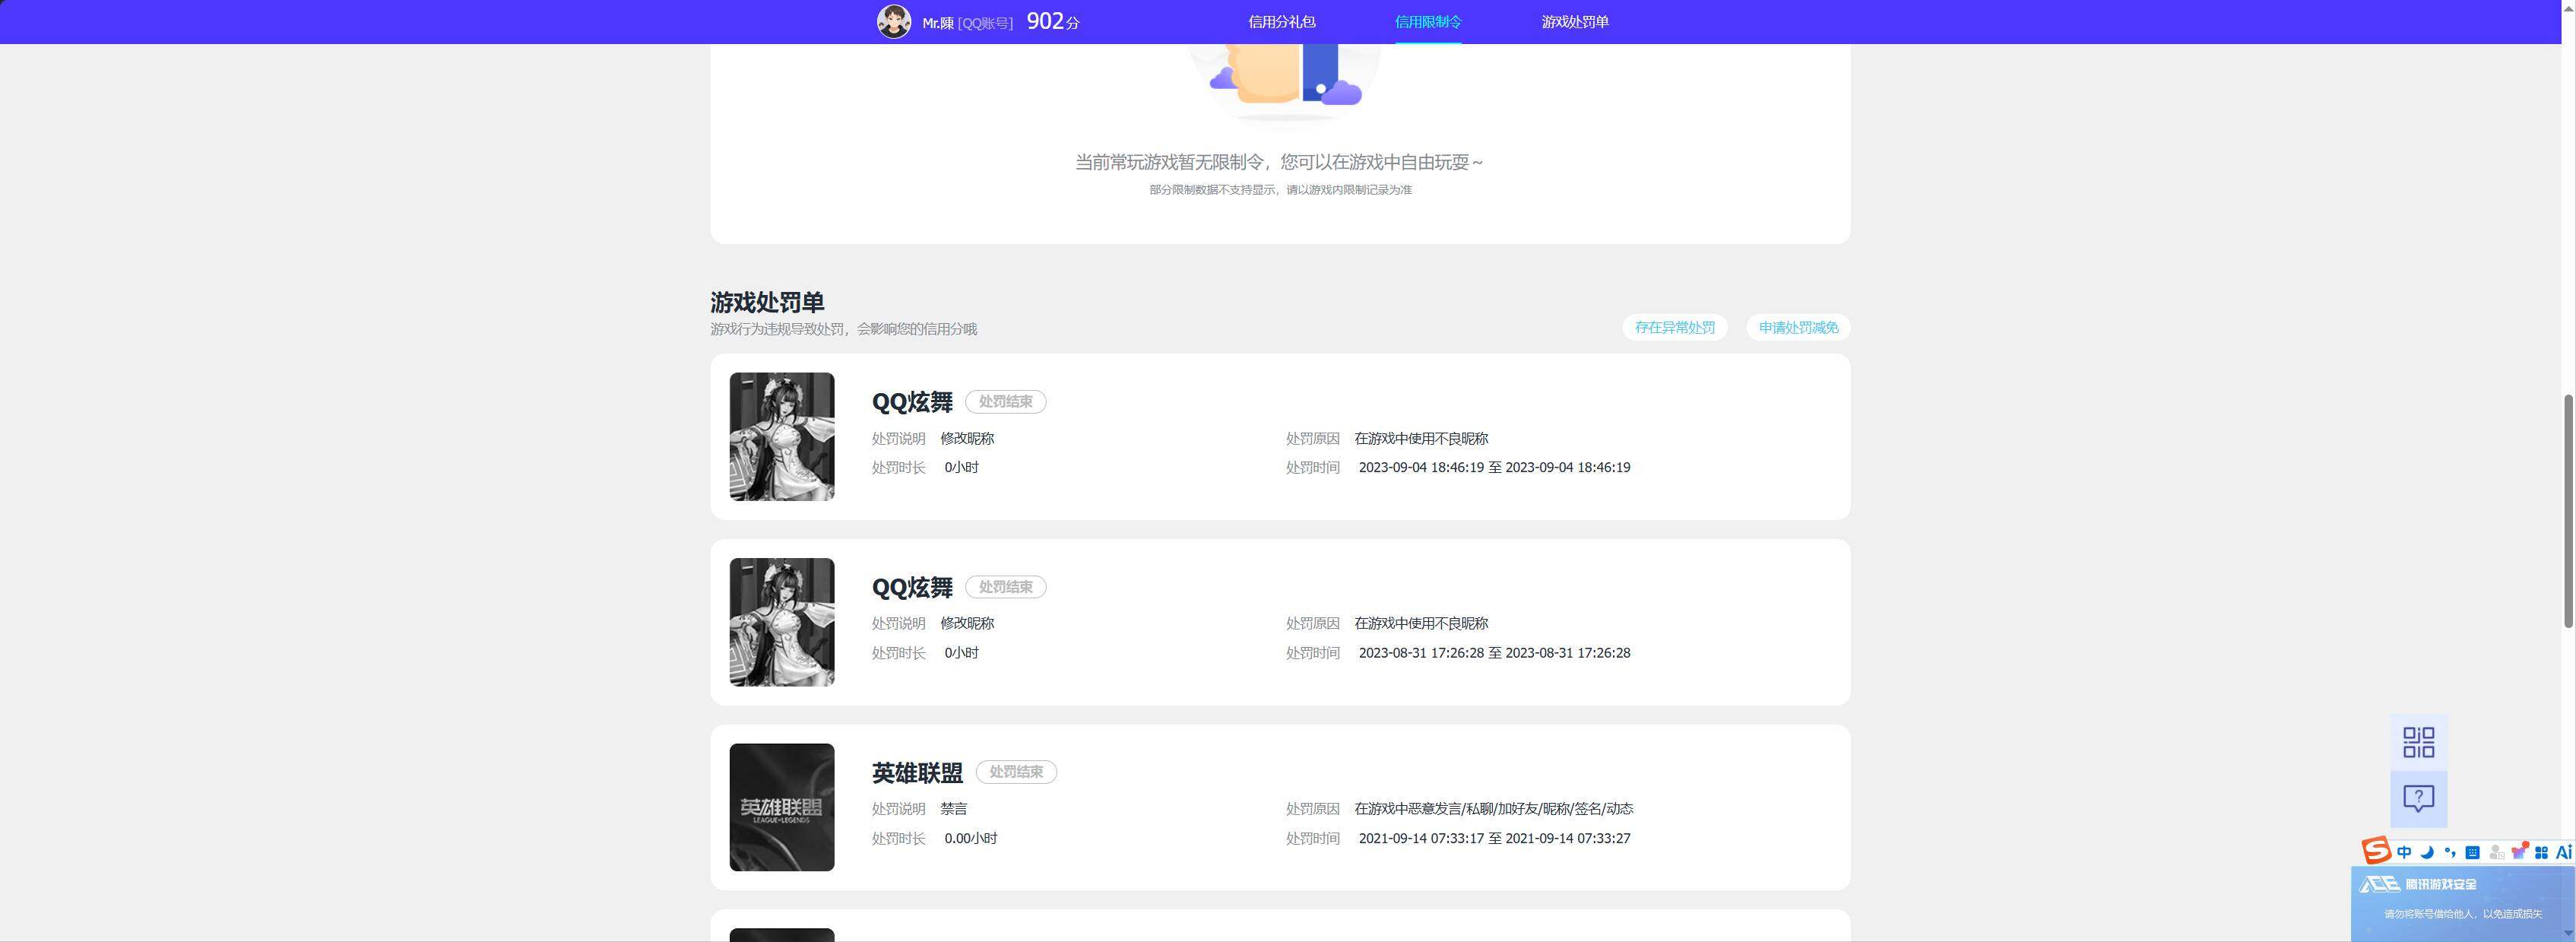
Task: Click the 当前常玩游戏暂无限制令 notice text
Action: point(1279,162)
